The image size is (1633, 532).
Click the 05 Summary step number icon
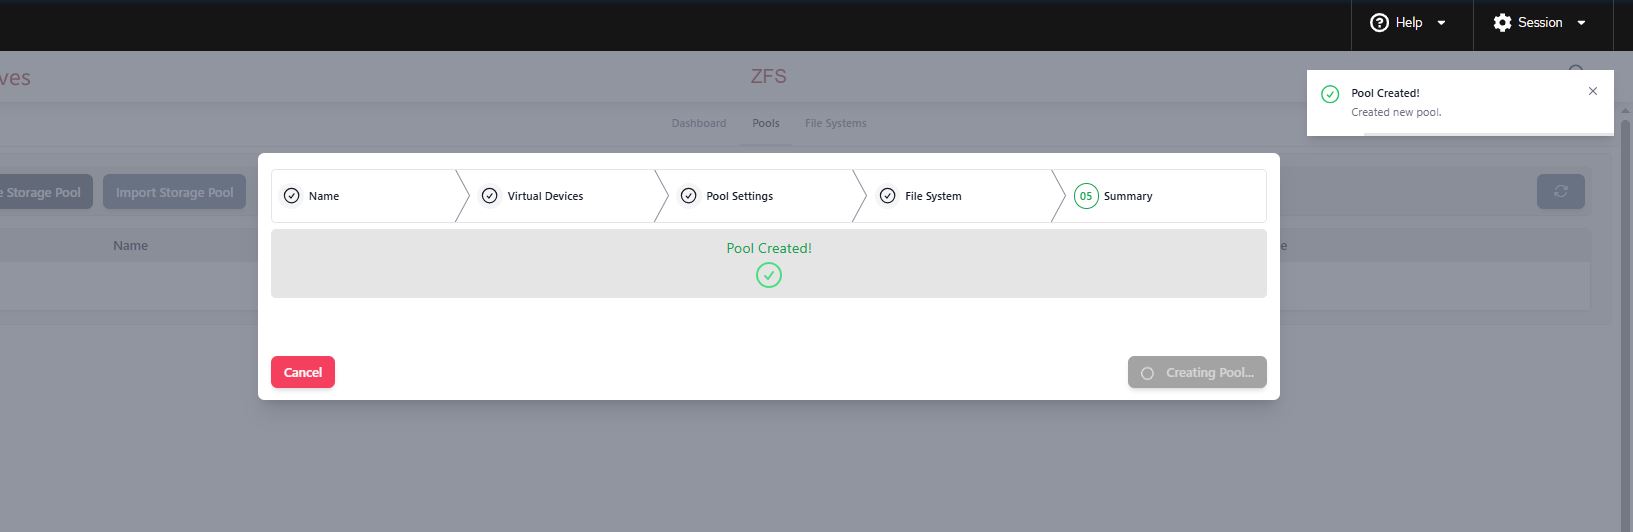coord(1086,196)
